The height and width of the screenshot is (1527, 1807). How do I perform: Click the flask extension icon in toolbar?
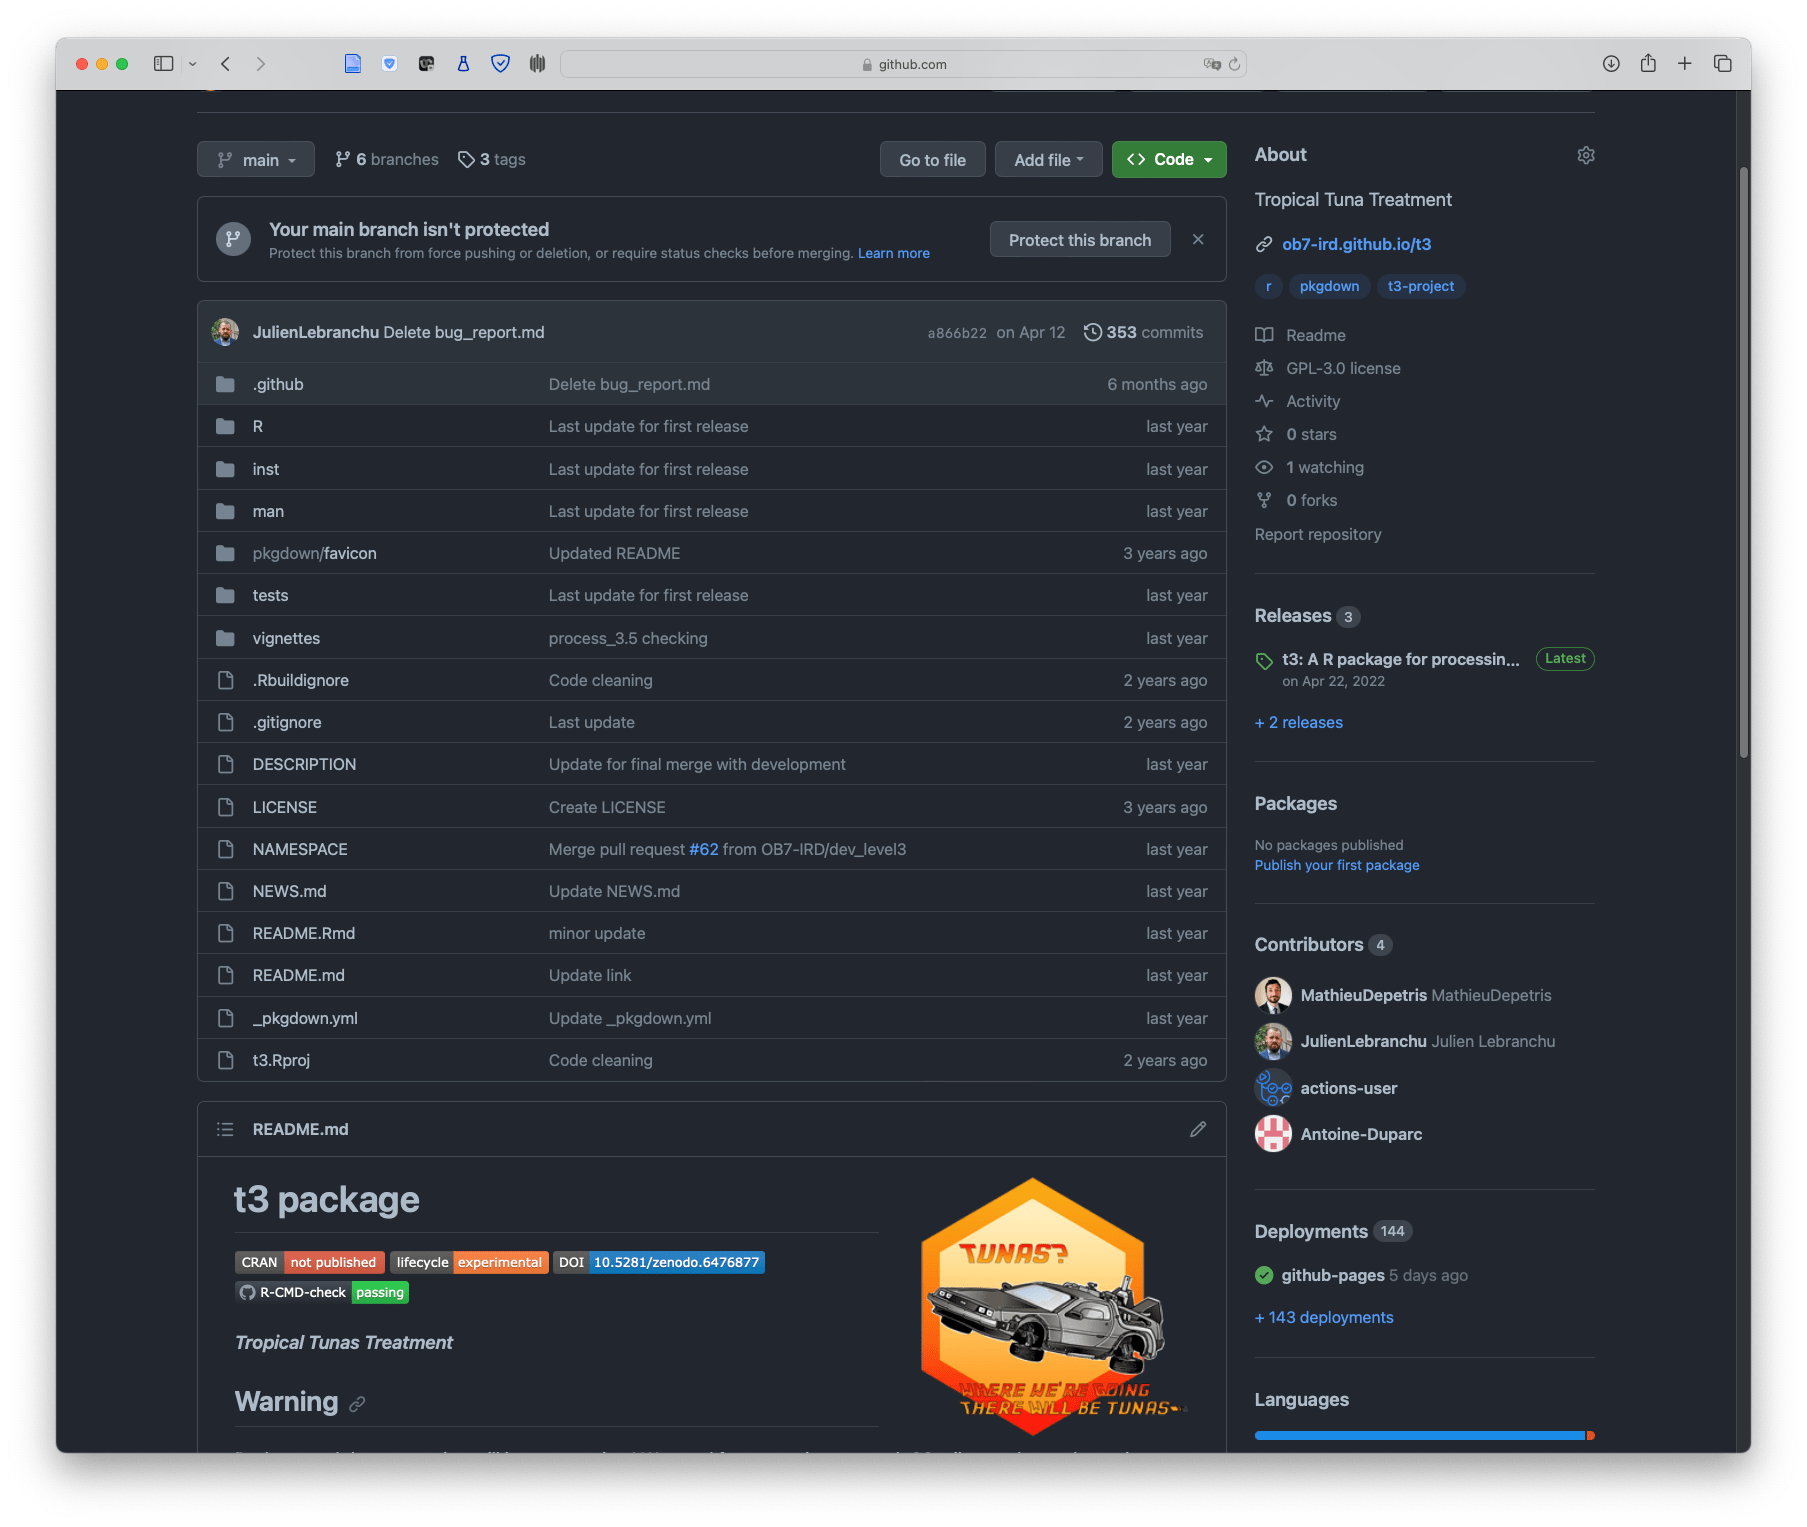point(463,64)
